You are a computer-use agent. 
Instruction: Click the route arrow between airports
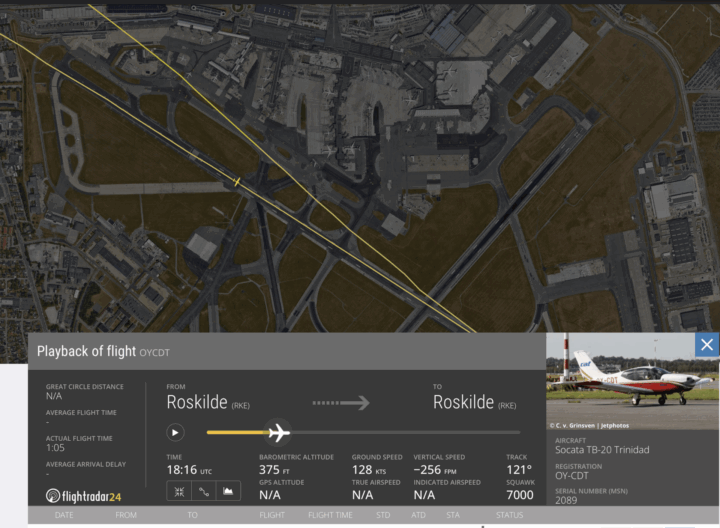click(x=341, y=403)
